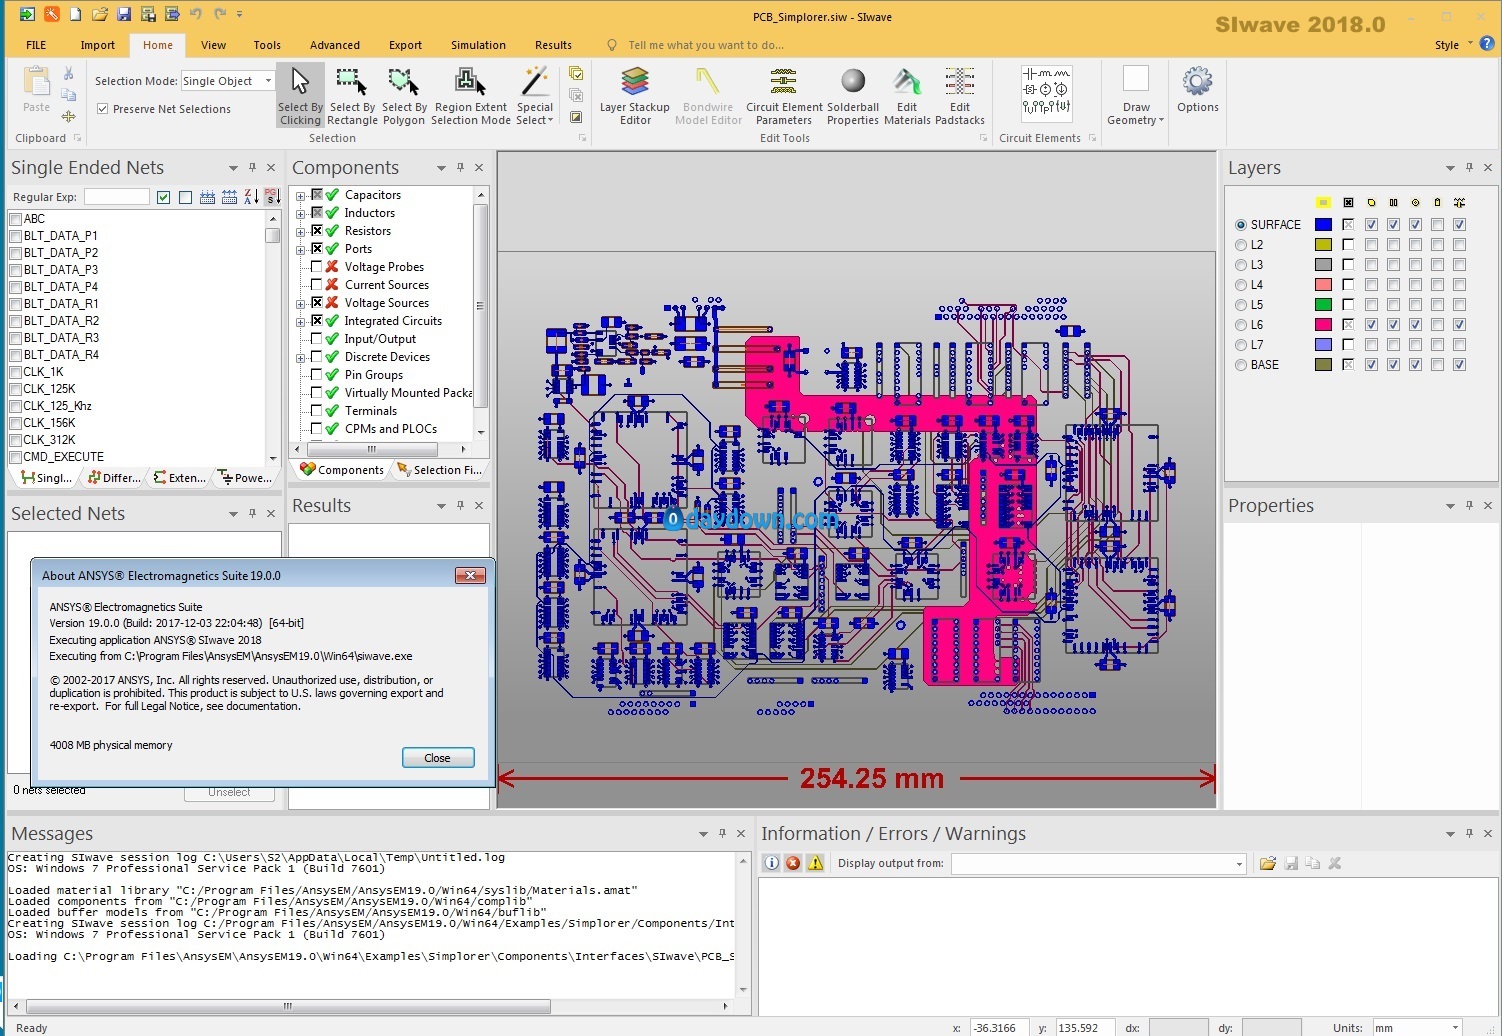Image resolution: width=1502 pixels, height=1036 pixels.
Task: Click the Cut scissors icon
Action: pos(69,73)
